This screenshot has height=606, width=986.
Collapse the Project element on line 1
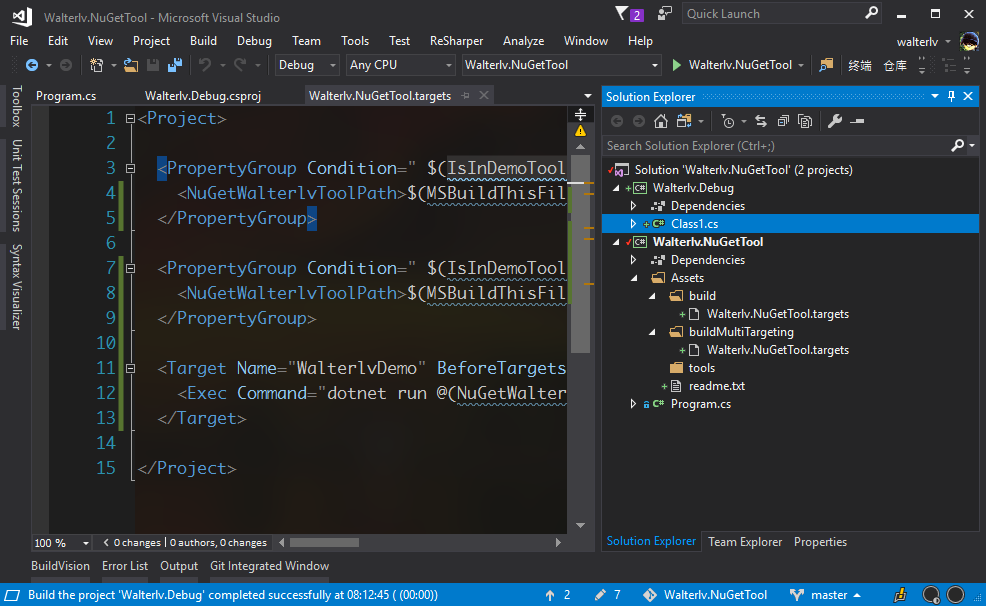click(x=130, y=118)
